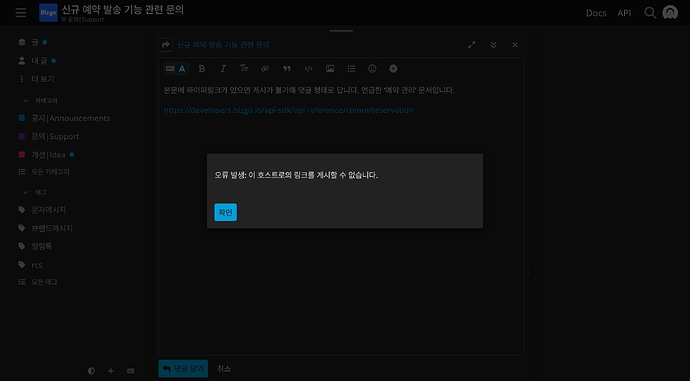The height and width of the screenshot is (381, 690).
Task: Click the developers.bizgo.io reservation URL
Action: point(288,110)
